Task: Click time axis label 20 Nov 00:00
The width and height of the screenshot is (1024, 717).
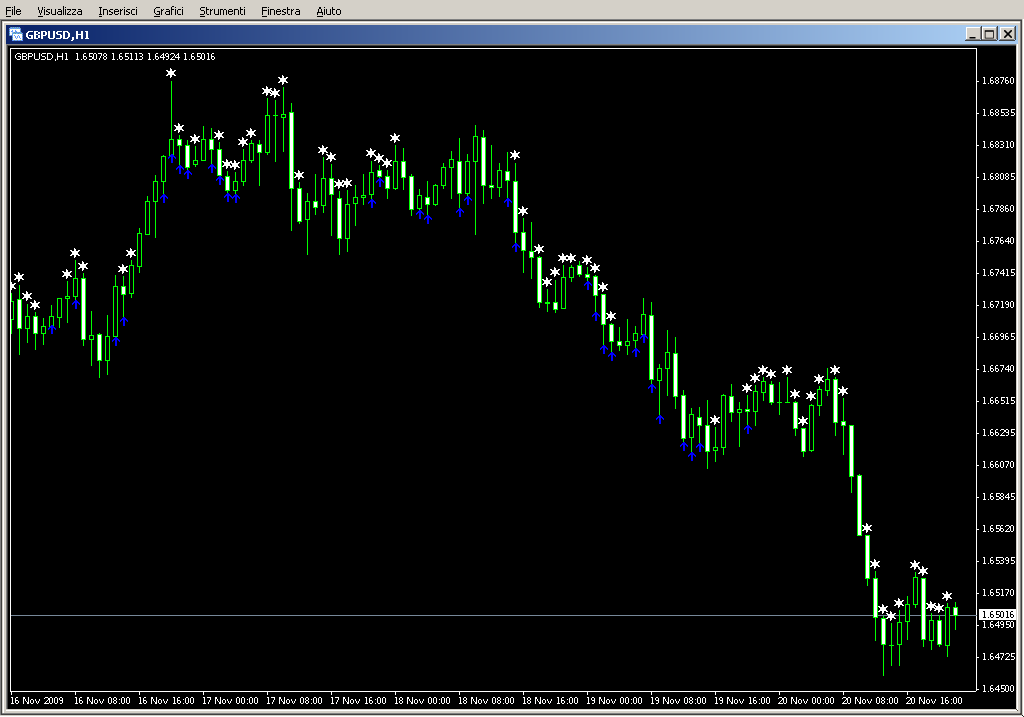Action: click(807, 701)
